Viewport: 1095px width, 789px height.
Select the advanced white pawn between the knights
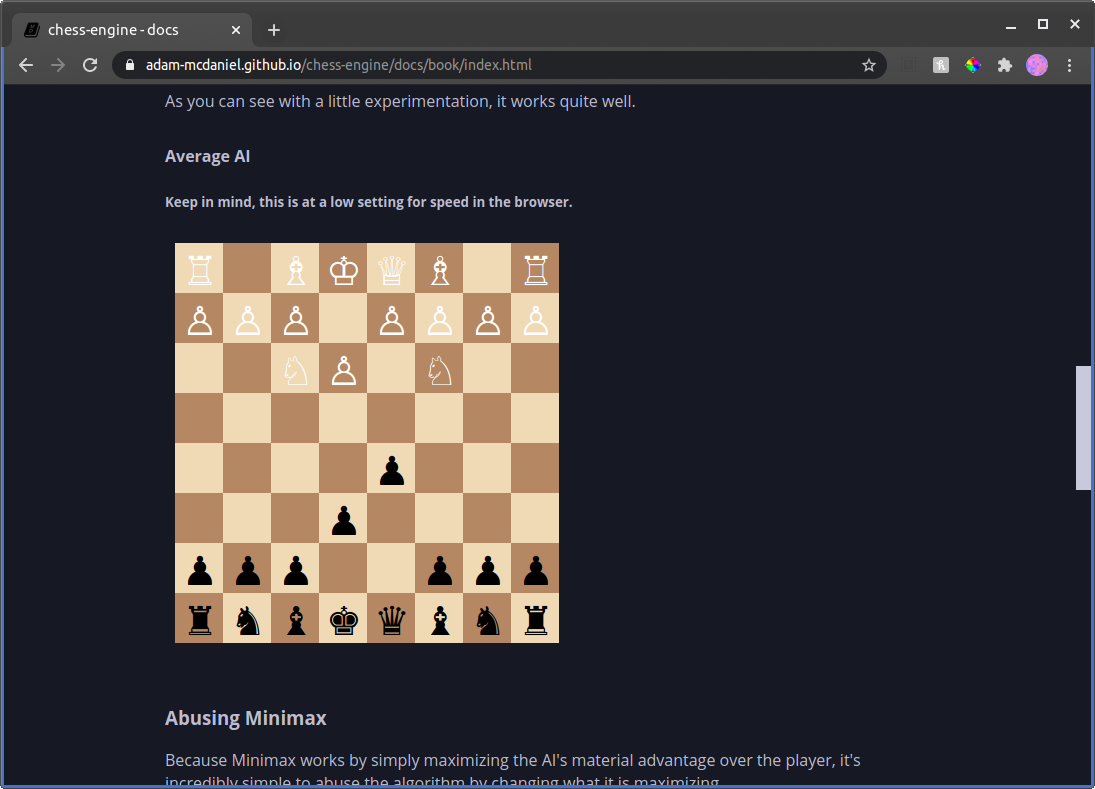[344, 369]
